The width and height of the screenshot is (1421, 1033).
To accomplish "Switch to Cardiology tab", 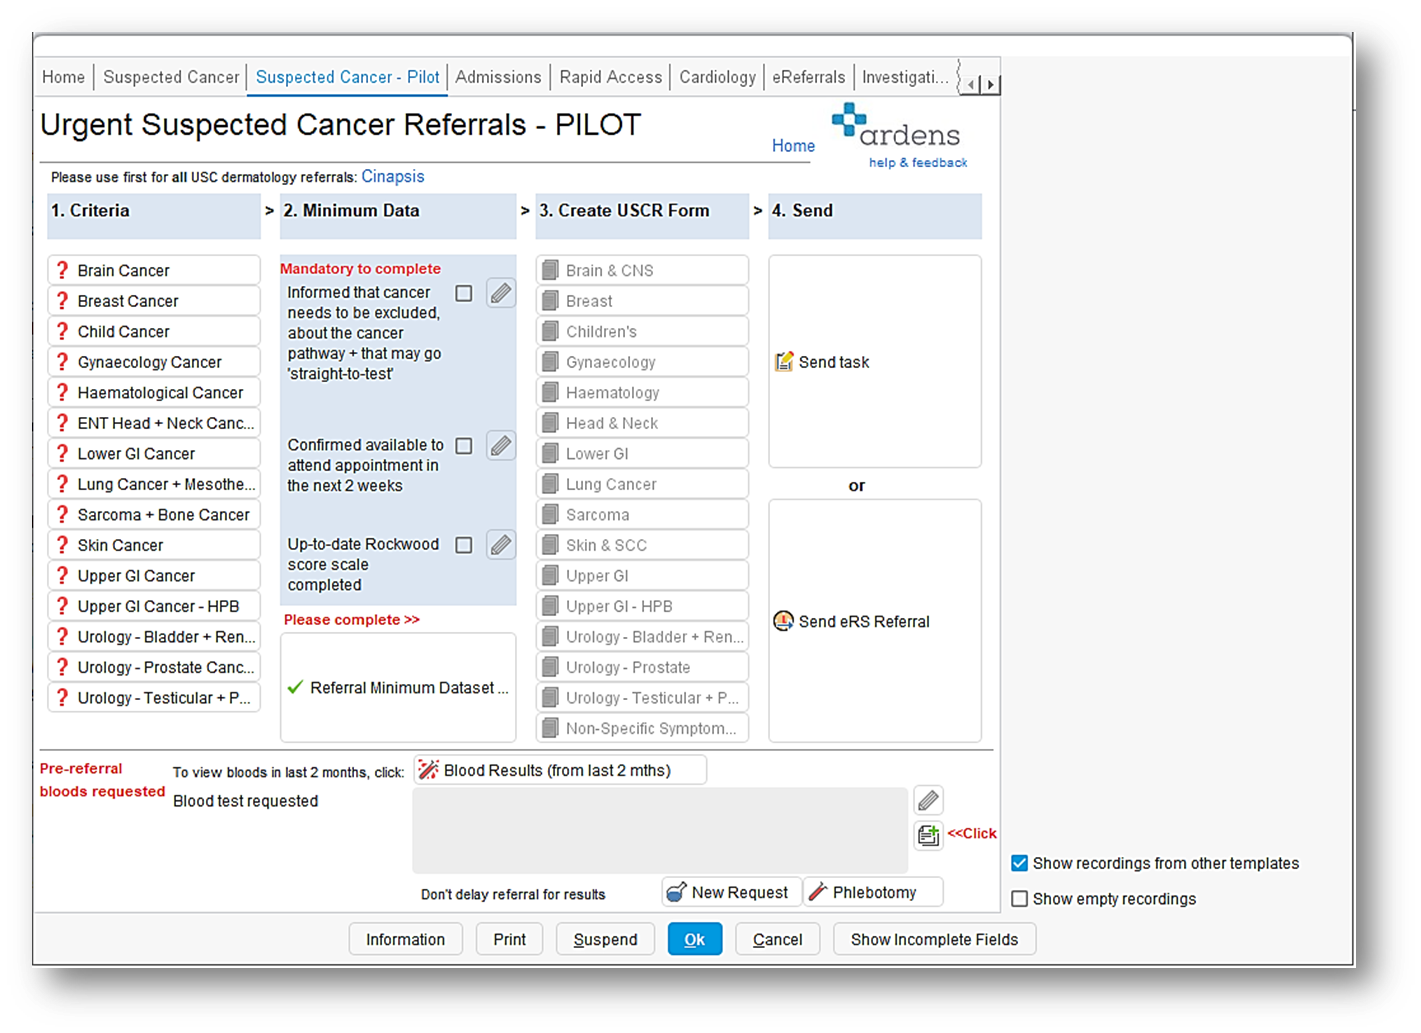I will coord(718,77).
